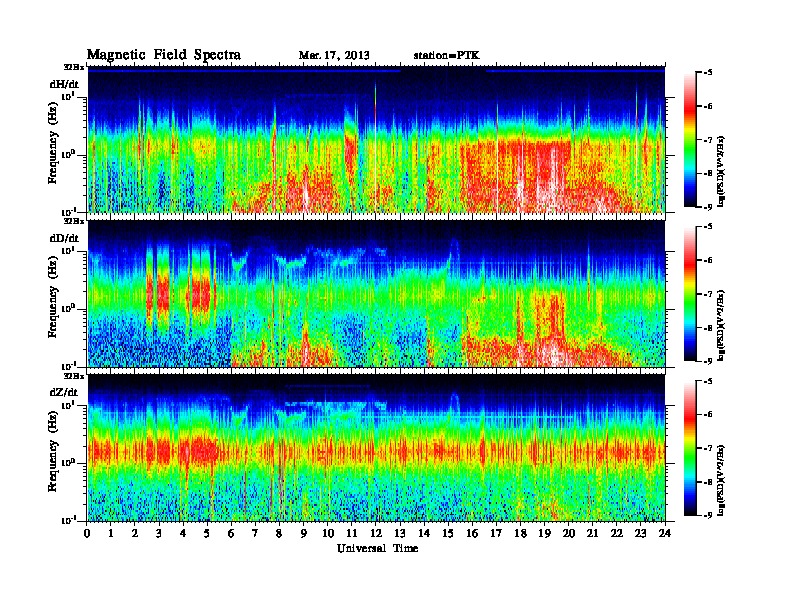Click the dH/dt spectrogram plot area

click(376, 139)
